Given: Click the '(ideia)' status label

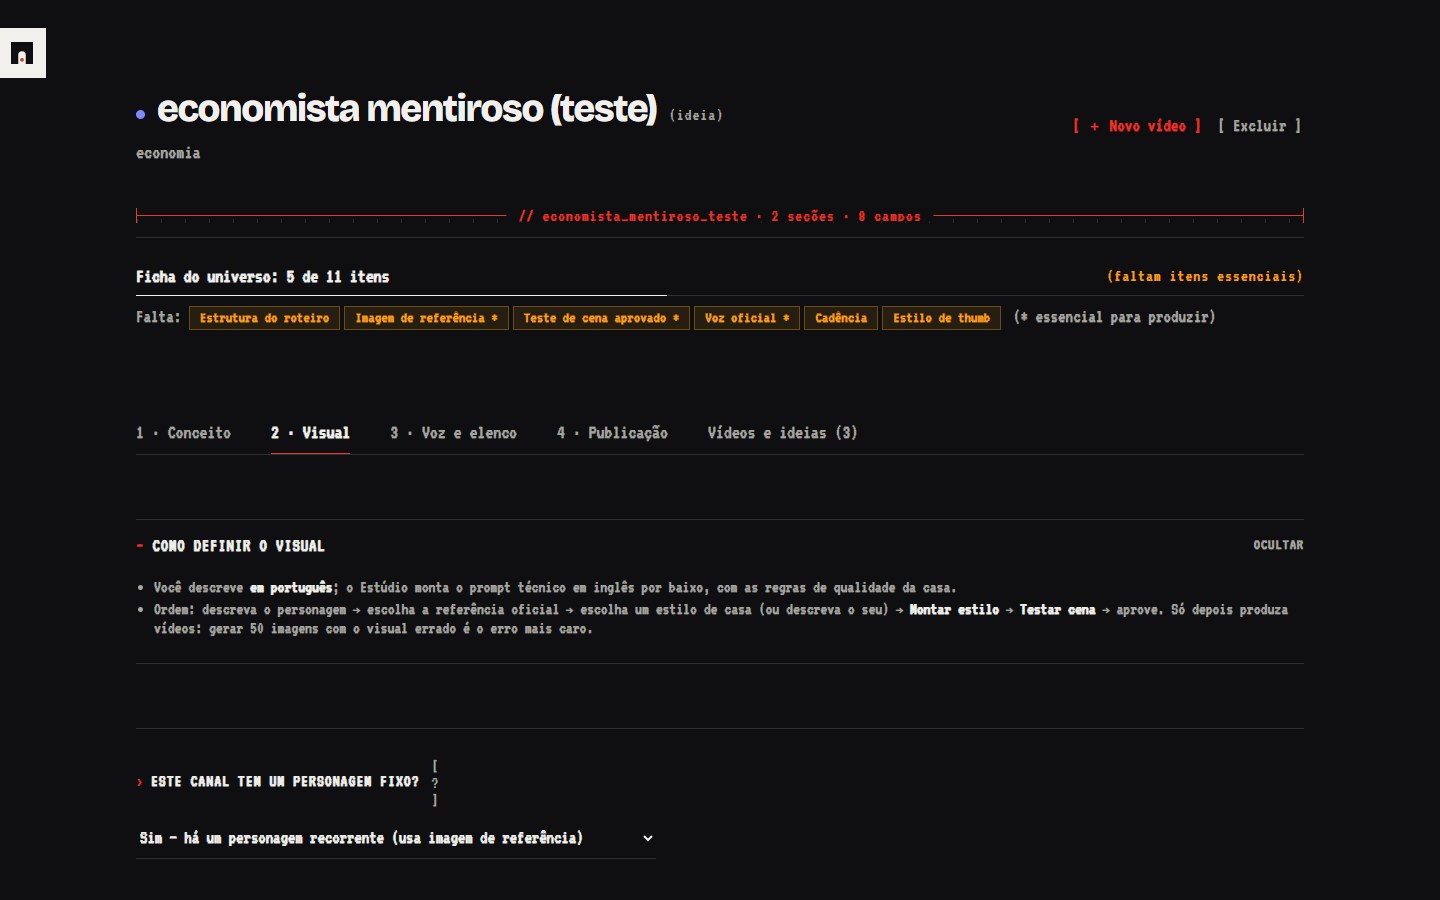Looking at the screenshot, I should point(696,115).
